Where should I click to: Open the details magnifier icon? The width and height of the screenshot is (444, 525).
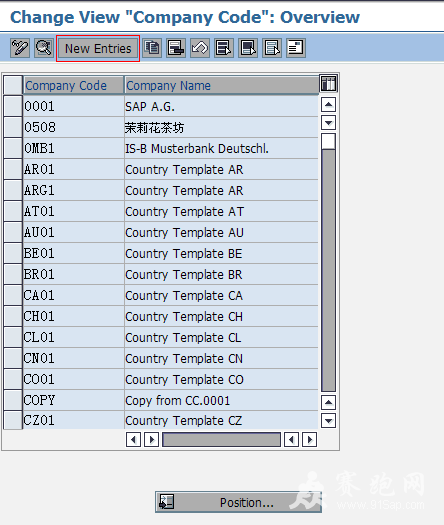[x=44, y=48]
